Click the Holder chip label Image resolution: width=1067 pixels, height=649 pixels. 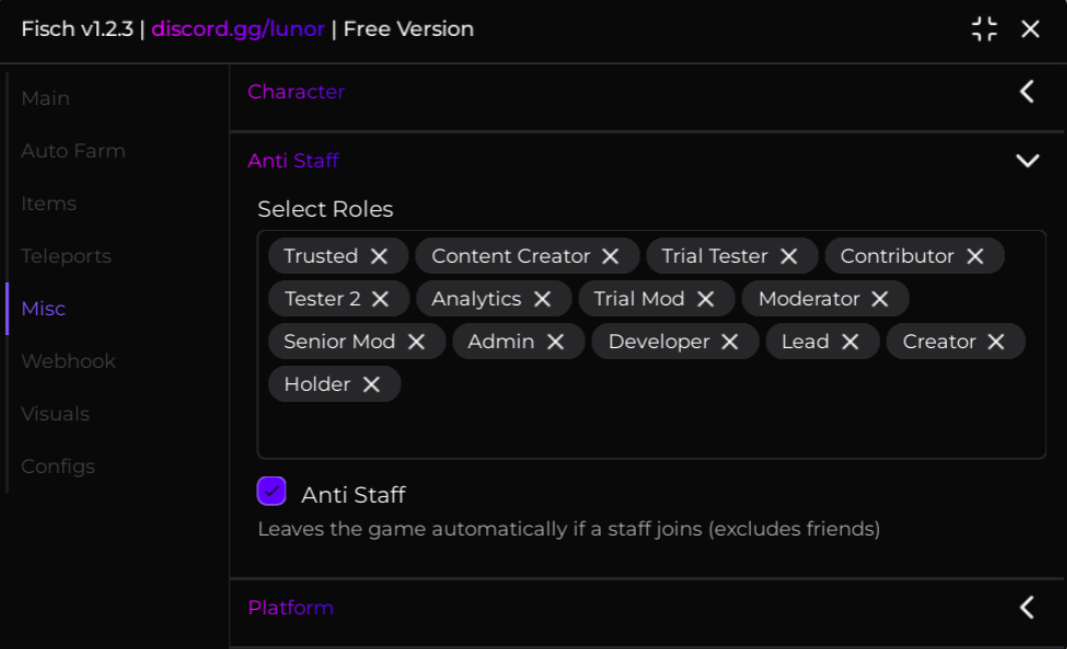[x=317, y=384]
